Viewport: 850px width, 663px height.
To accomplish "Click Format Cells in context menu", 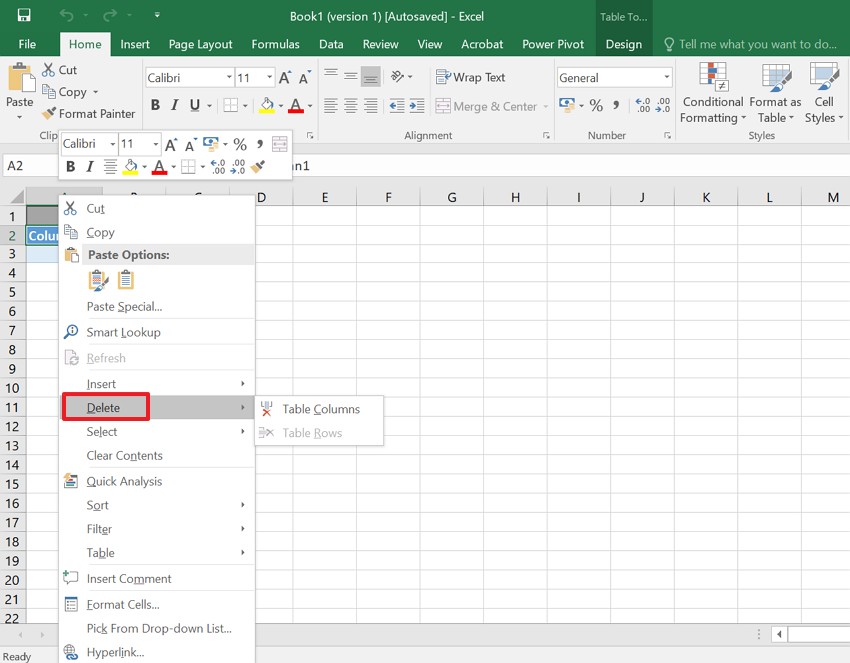I will point(157,604).
